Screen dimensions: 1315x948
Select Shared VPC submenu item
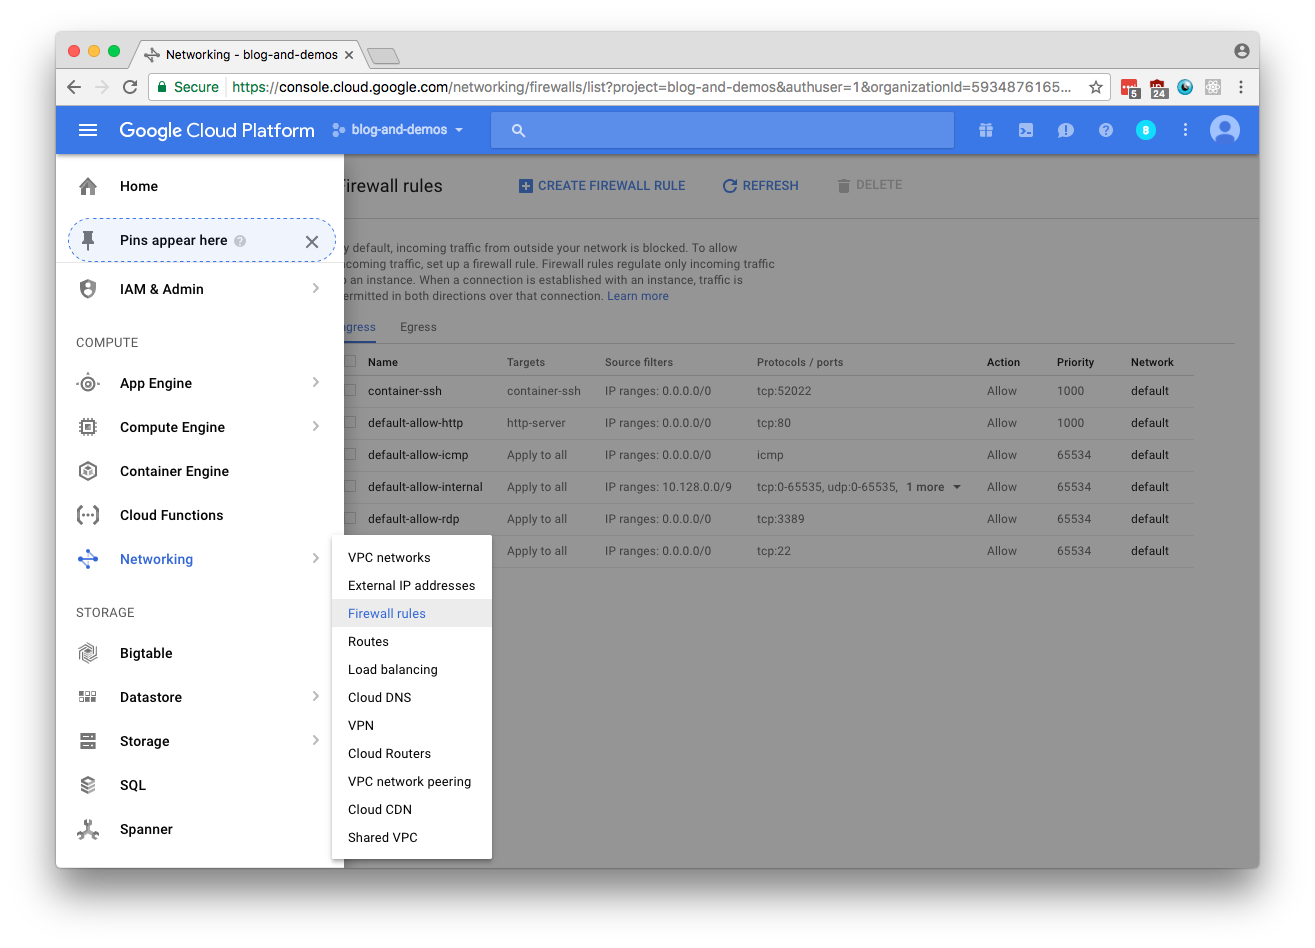coord(411,838)
